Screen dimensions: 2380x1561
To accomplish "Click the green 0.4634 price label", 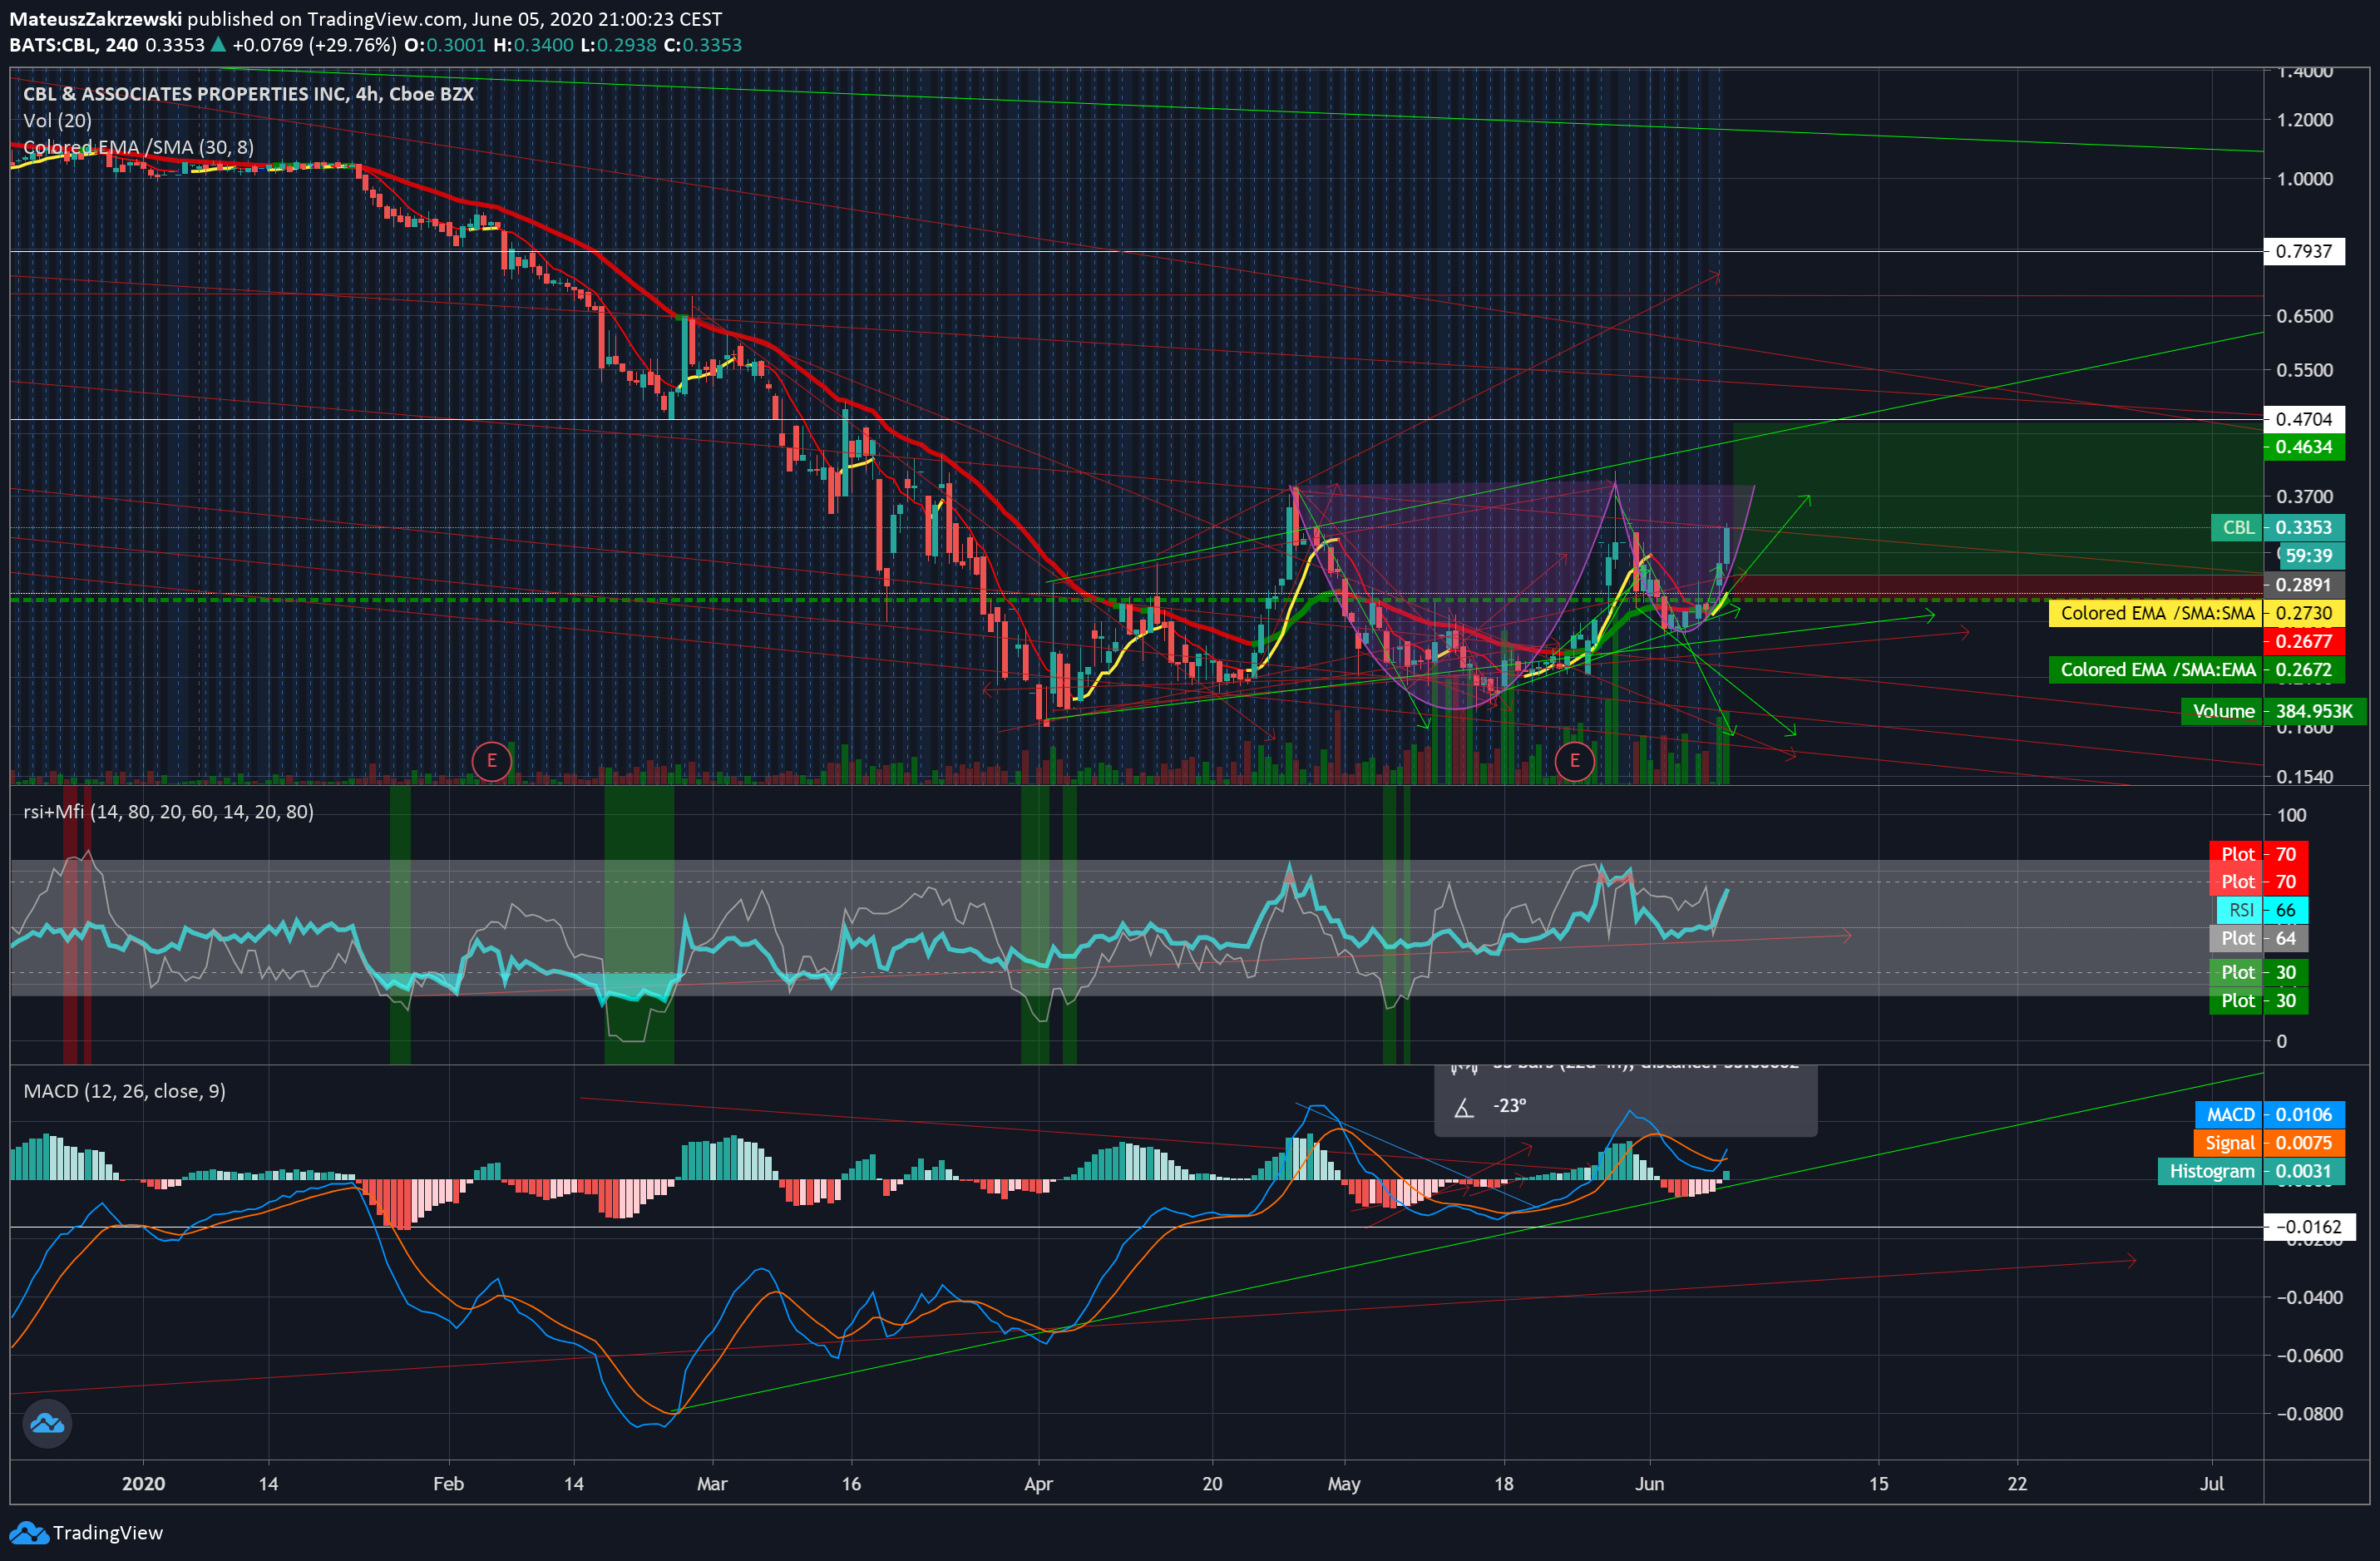I will click(x=2304, y=447).
